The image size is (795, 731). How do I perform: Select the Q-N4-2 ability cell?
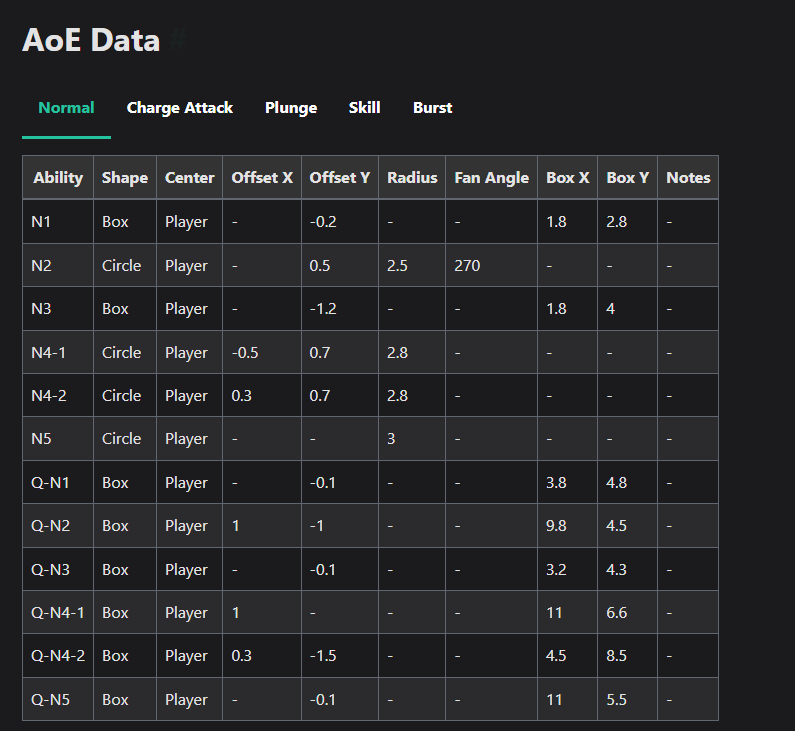coord(58,655)
